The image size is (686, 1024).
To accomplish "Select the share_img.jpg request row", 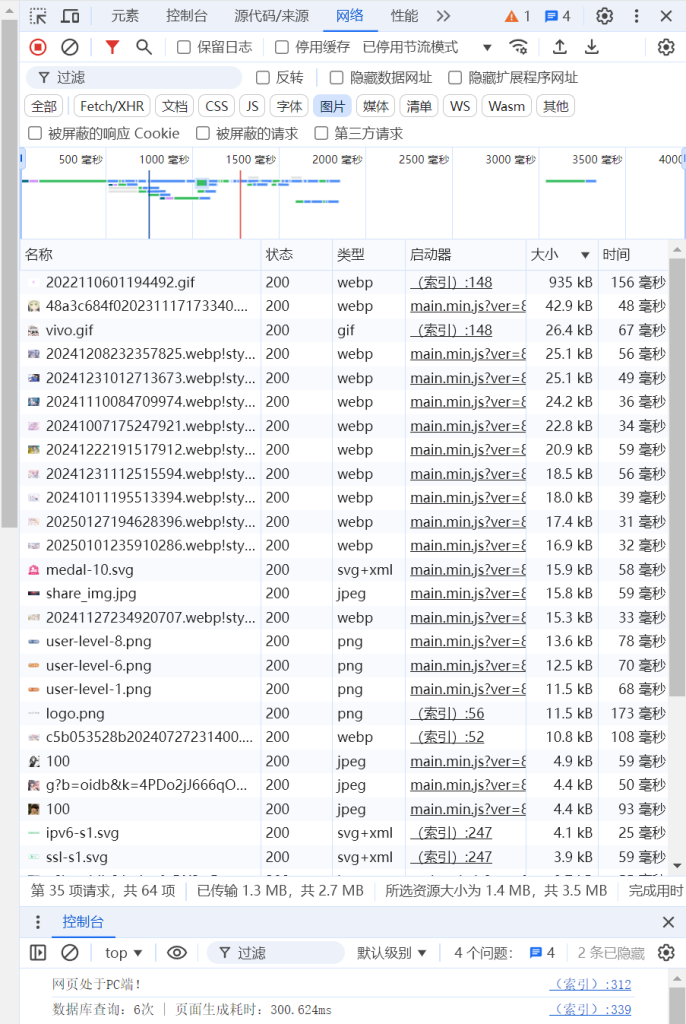I will (344, 594).
